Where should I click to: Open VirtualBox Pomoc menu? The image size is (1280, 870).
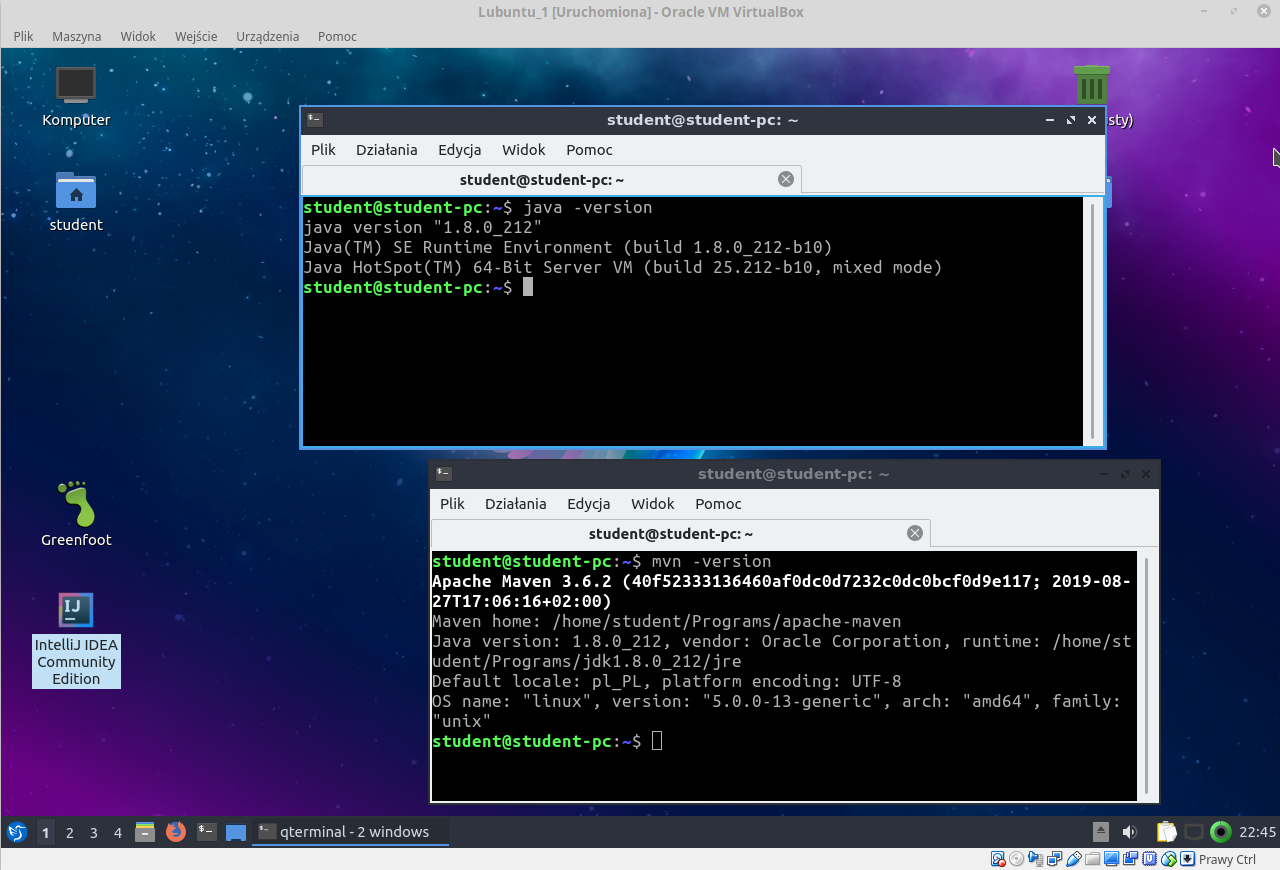coord(337,36)
